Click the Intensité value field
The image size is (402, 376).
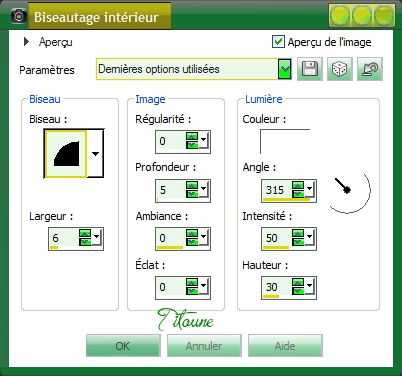pyautogui.click(x=277, y=239)
